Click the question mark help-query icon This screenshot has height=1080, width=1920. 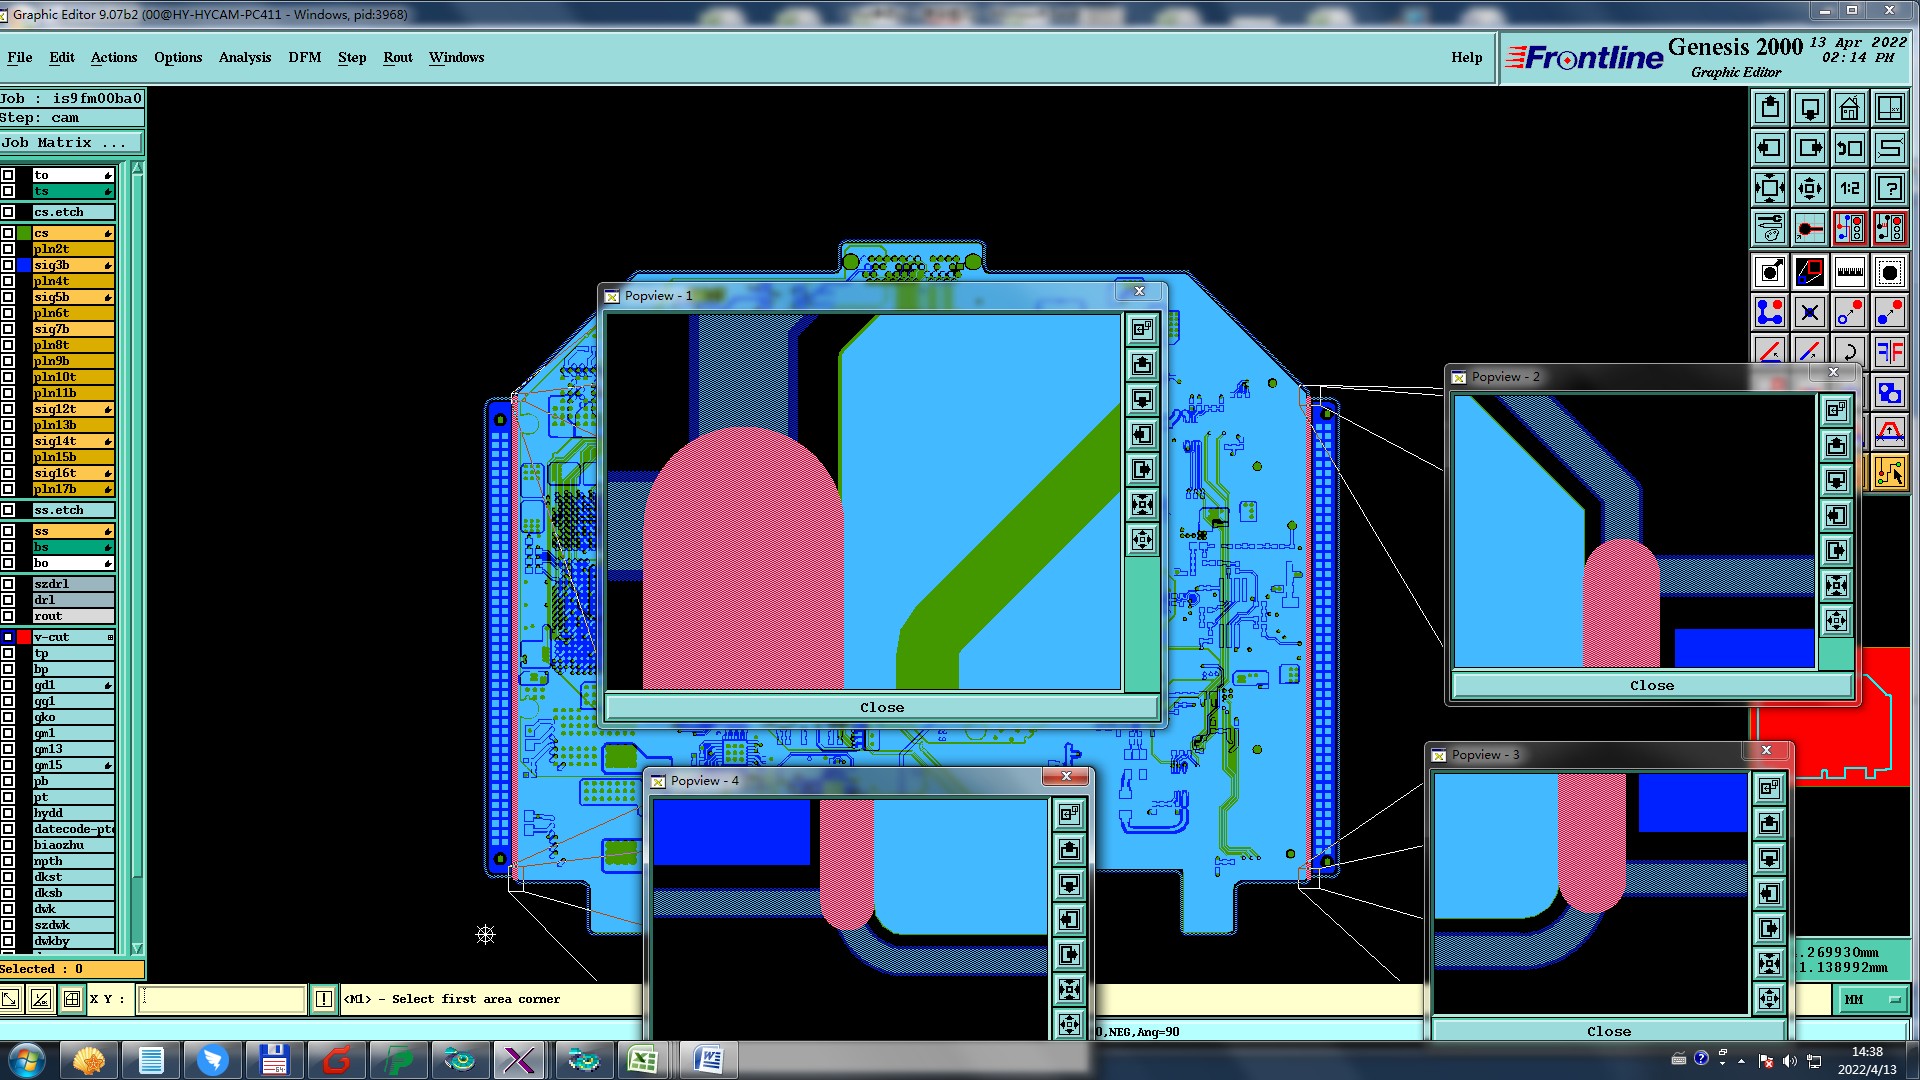point(1889,188)
